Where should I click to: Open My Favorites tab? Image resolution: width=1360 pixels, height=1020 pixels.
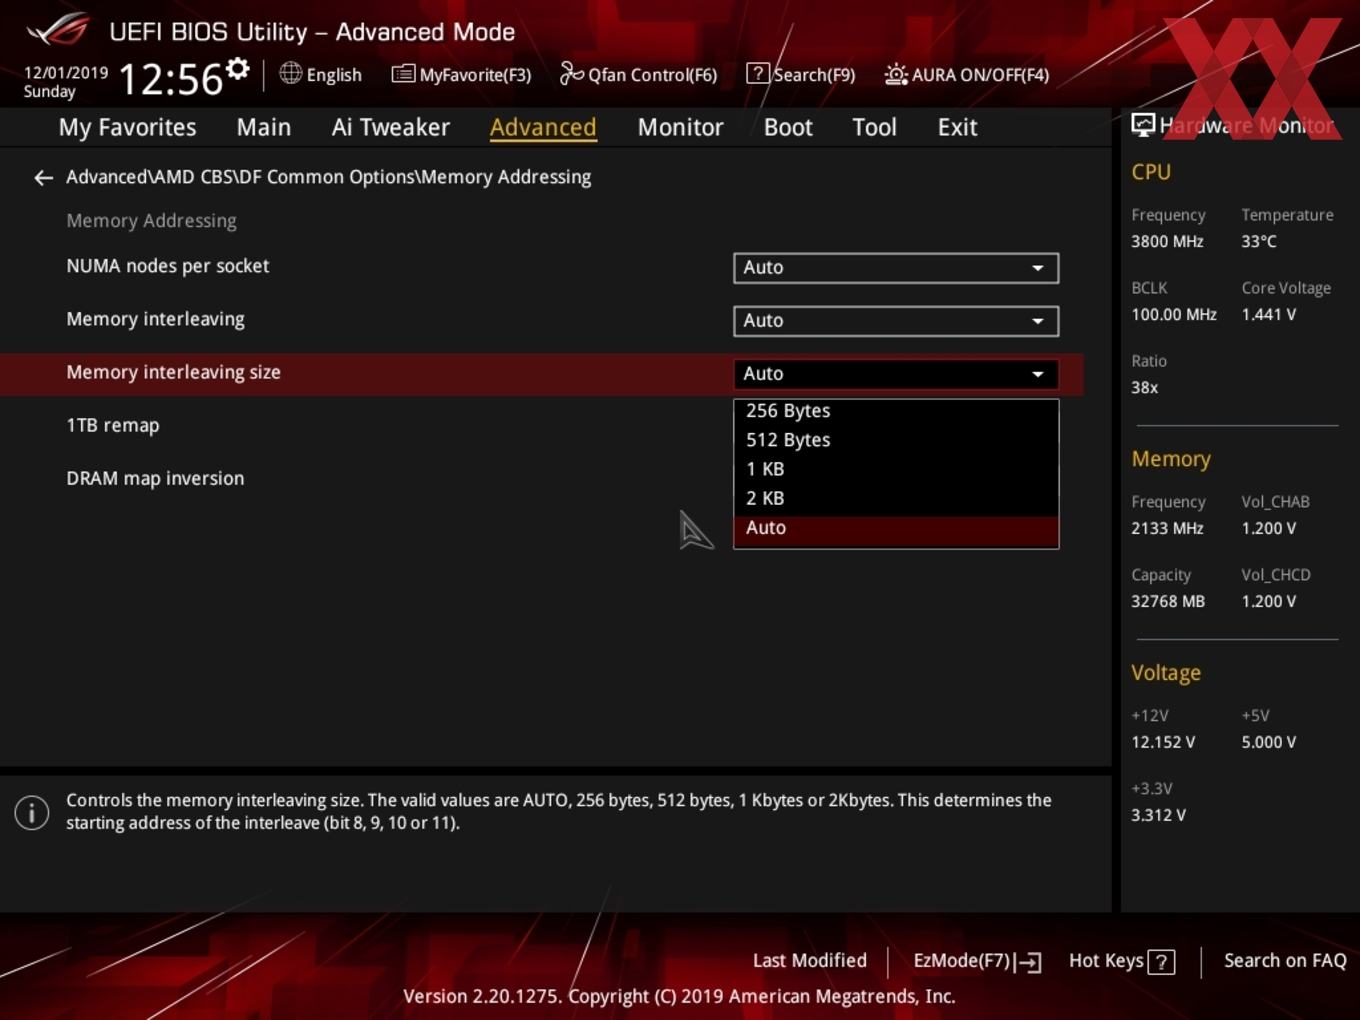pyautogui.click(x=127, y=128)
